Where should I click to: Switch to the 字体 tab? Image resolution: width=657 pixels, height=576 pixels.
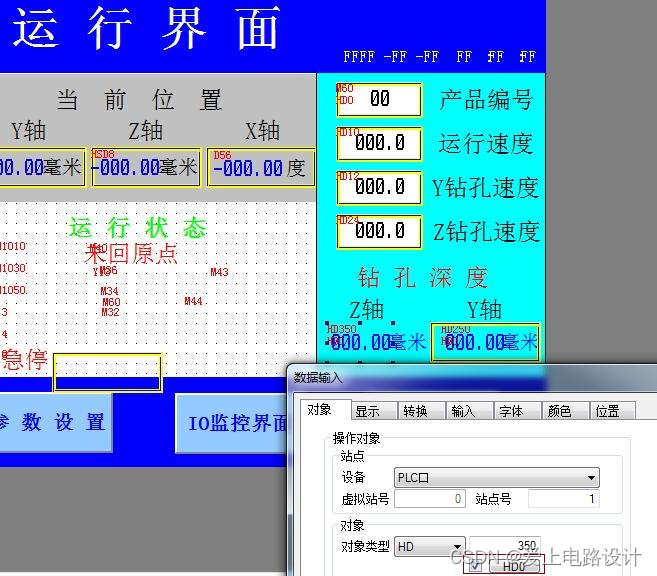coord(517,411)
